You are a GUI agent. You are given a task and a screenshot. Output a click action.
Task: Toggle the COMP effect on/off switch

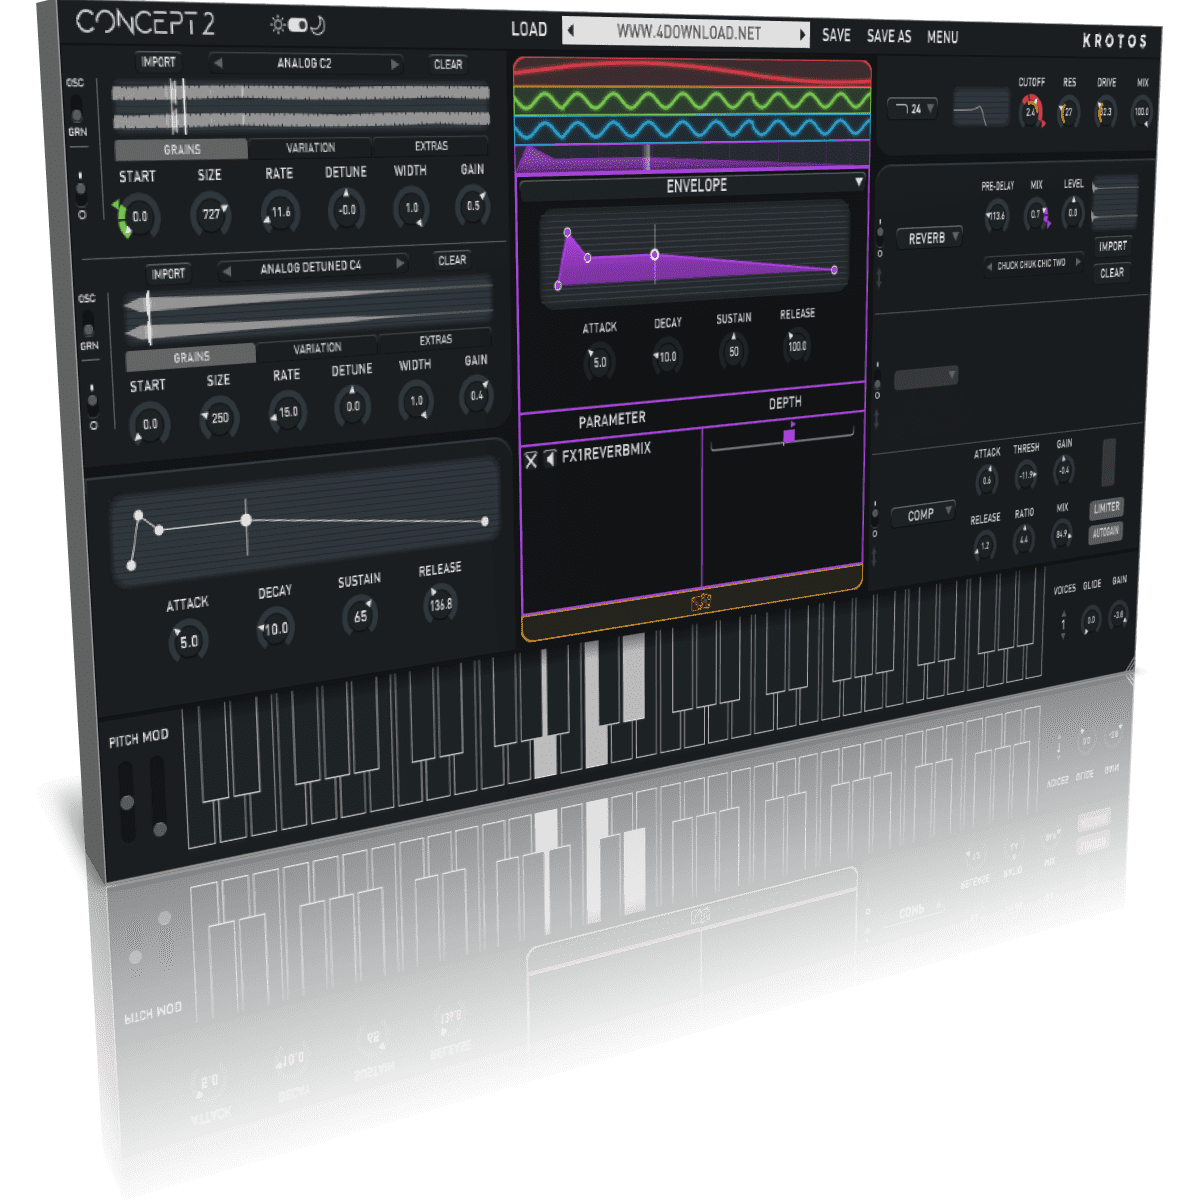[875, 520]
